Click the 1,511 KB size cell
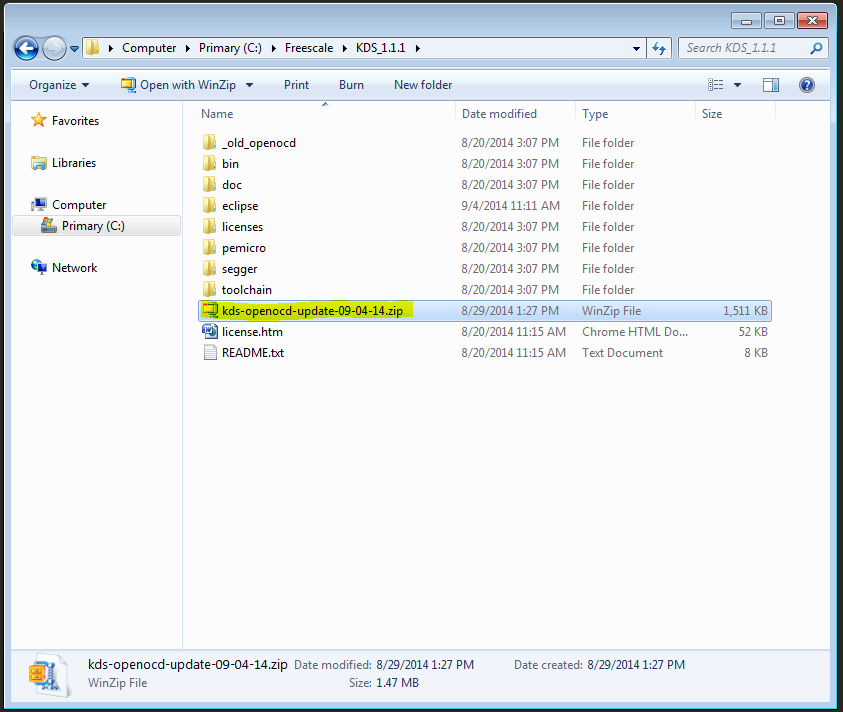The height and width of the screenshot is (712, 843). click(745, 311)
